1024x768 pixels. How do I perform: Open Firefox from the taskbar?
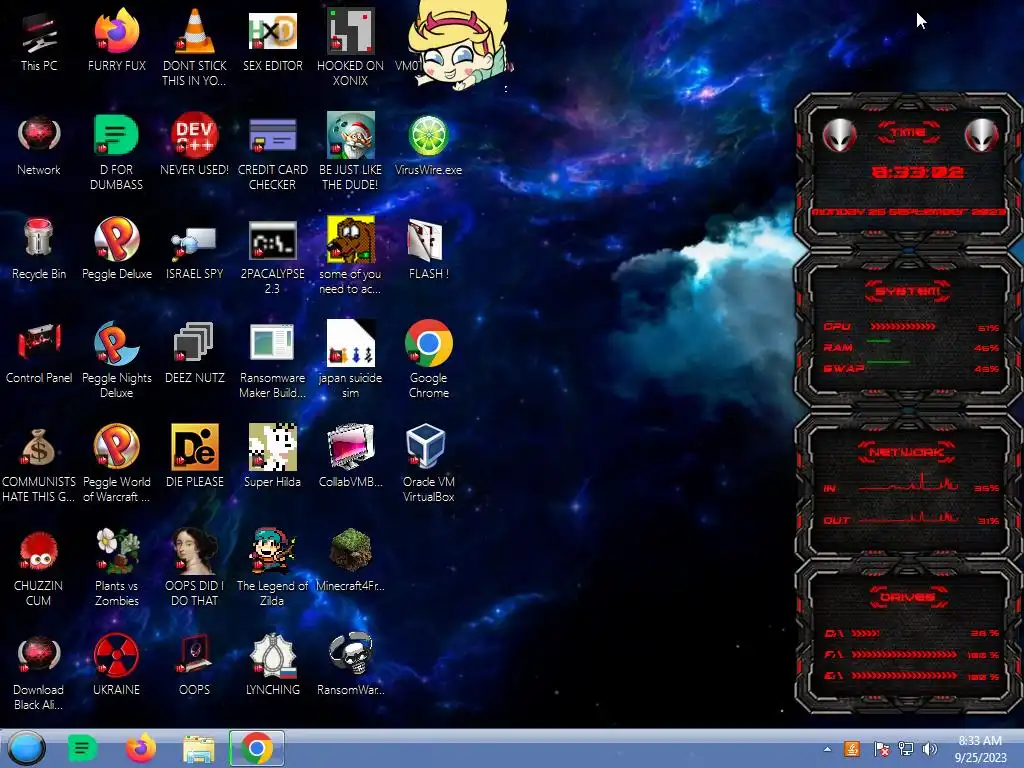pos(141,748)
